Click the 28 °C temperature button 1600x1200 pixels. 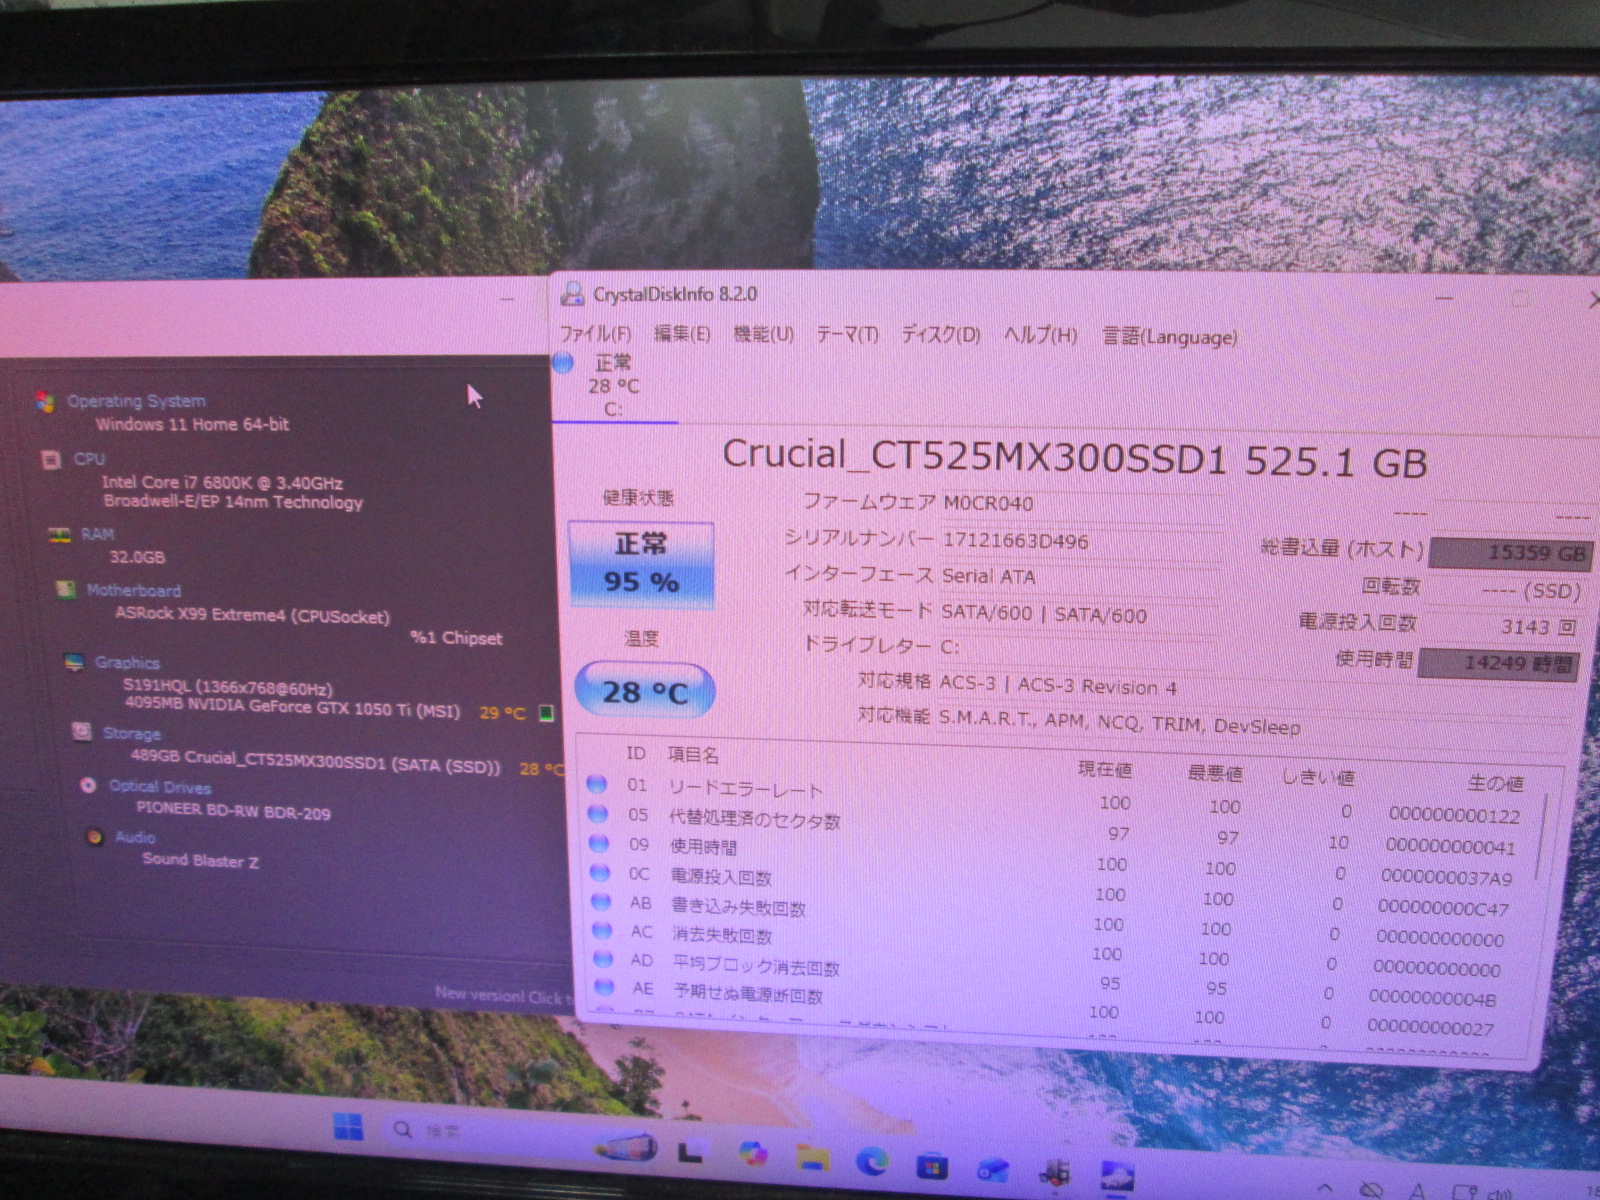[644, 691]
